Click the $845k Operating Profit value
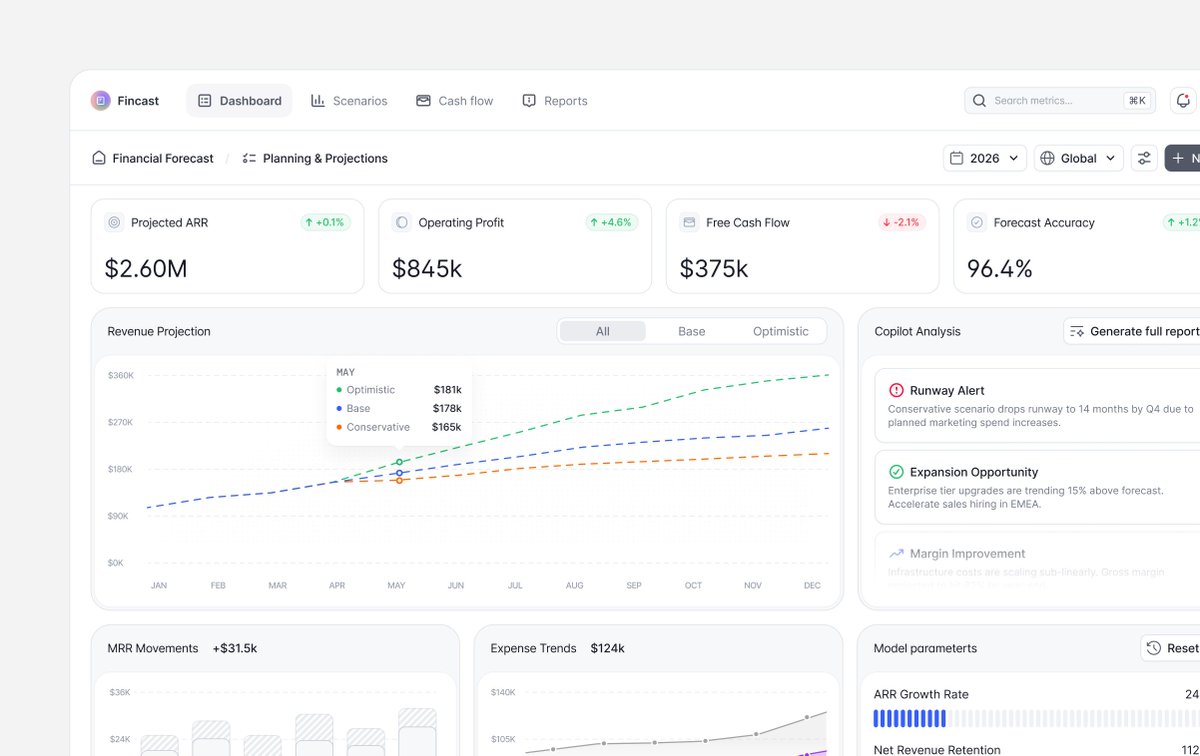The image size is (1200, 756). pyautogui.click(x=427, y=268)
